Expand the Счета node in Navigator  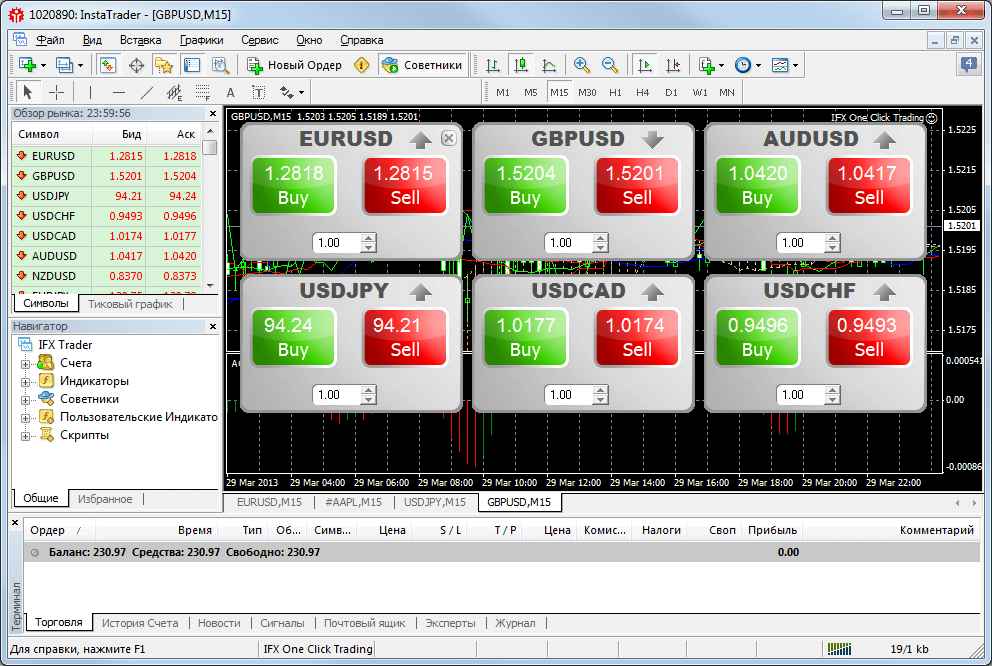pyautogui.click(x=25, y=363)
